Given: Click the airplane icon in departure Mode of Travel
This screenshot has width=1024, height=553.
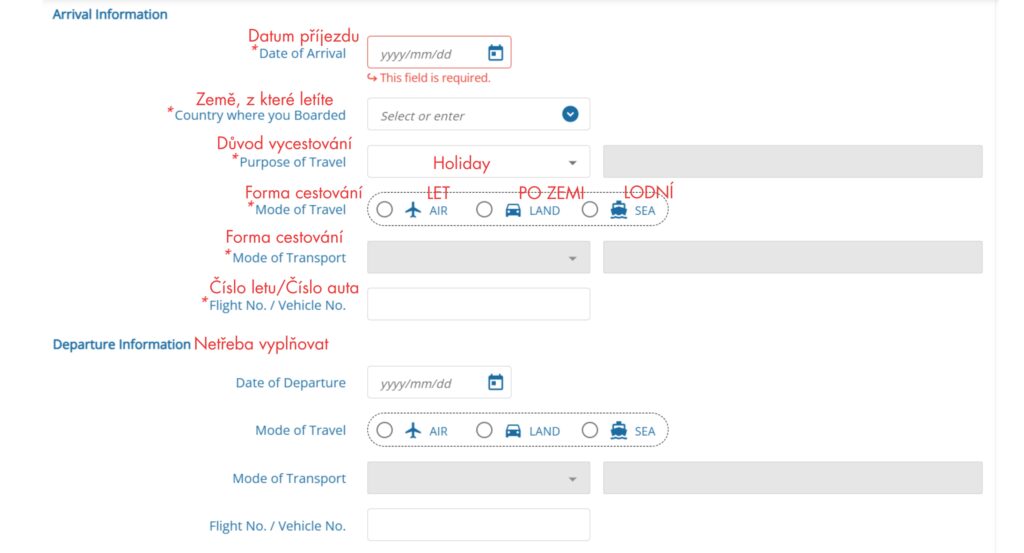Looking at the screenshot, I should point(413,431).
